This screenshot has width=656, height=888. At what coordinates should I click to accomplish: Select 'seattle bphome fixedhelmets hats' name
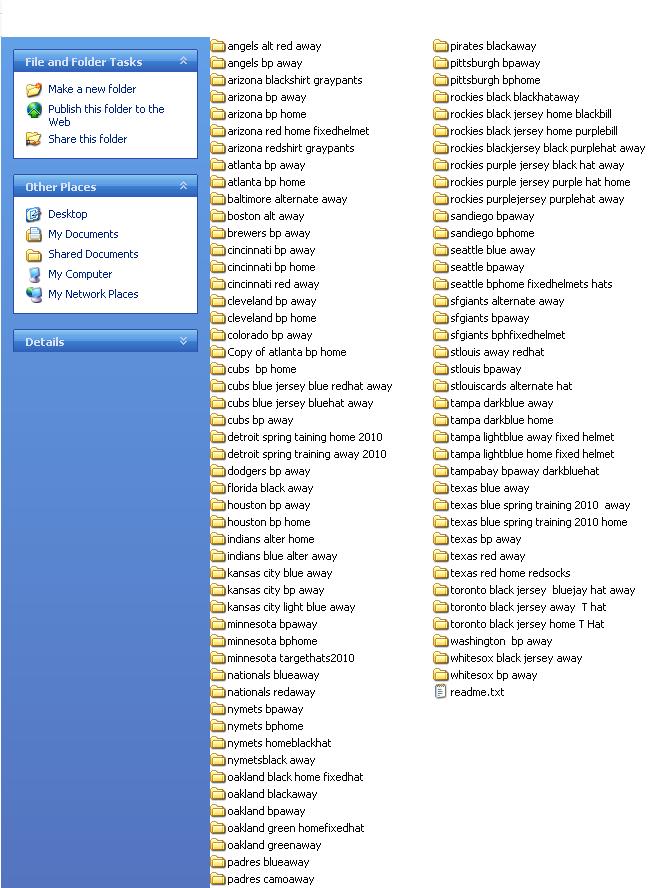tap(531, 284)
